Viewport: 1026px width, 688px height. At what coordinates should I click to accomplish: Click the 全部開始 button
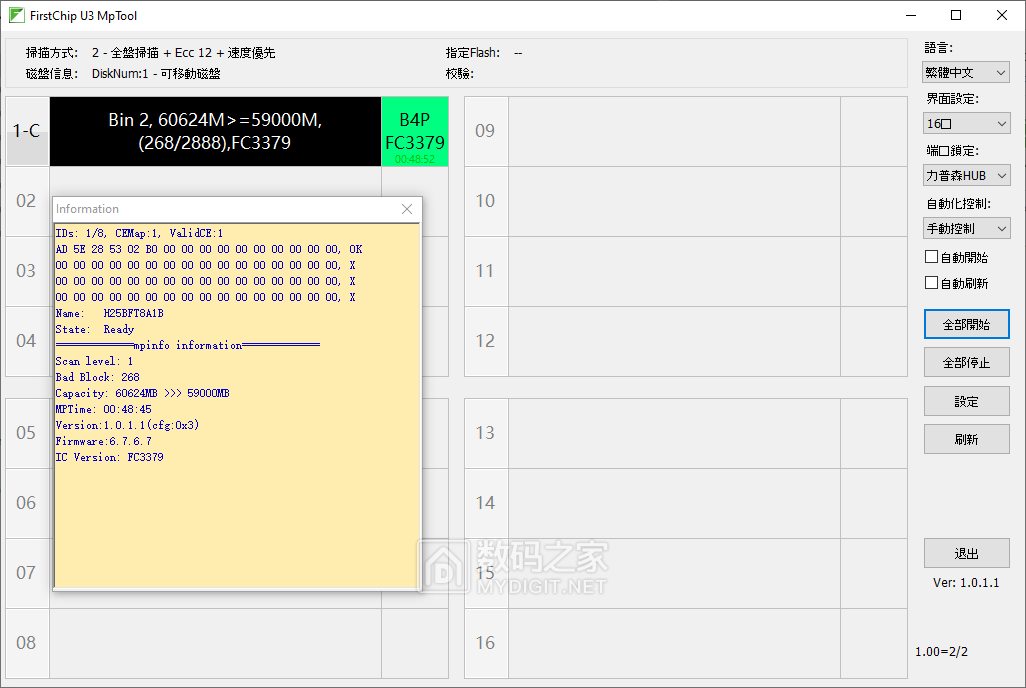[966, 324]
